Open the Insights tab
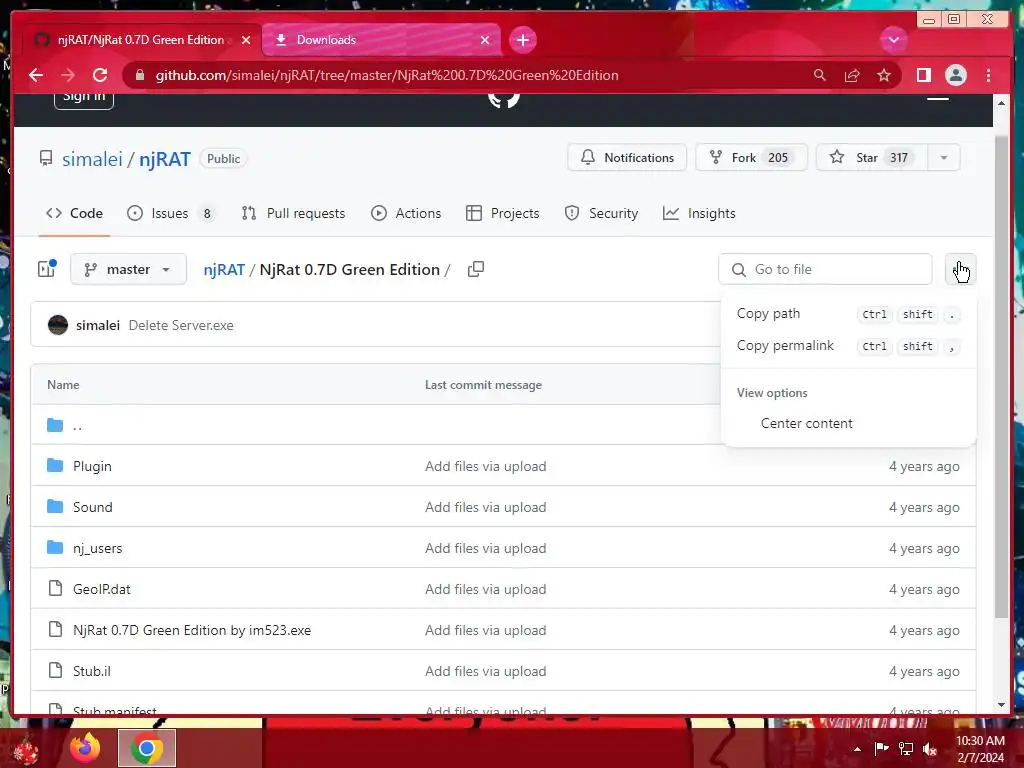This screenshot has height=768, width=1024. click(x=699, y=214)
